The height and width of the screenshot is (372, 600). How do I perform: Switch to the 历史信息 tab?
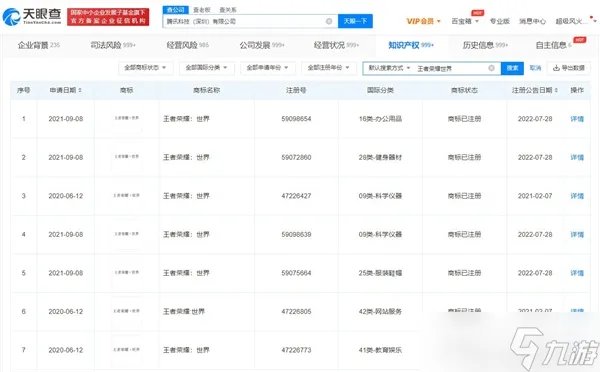click(485, 45)
